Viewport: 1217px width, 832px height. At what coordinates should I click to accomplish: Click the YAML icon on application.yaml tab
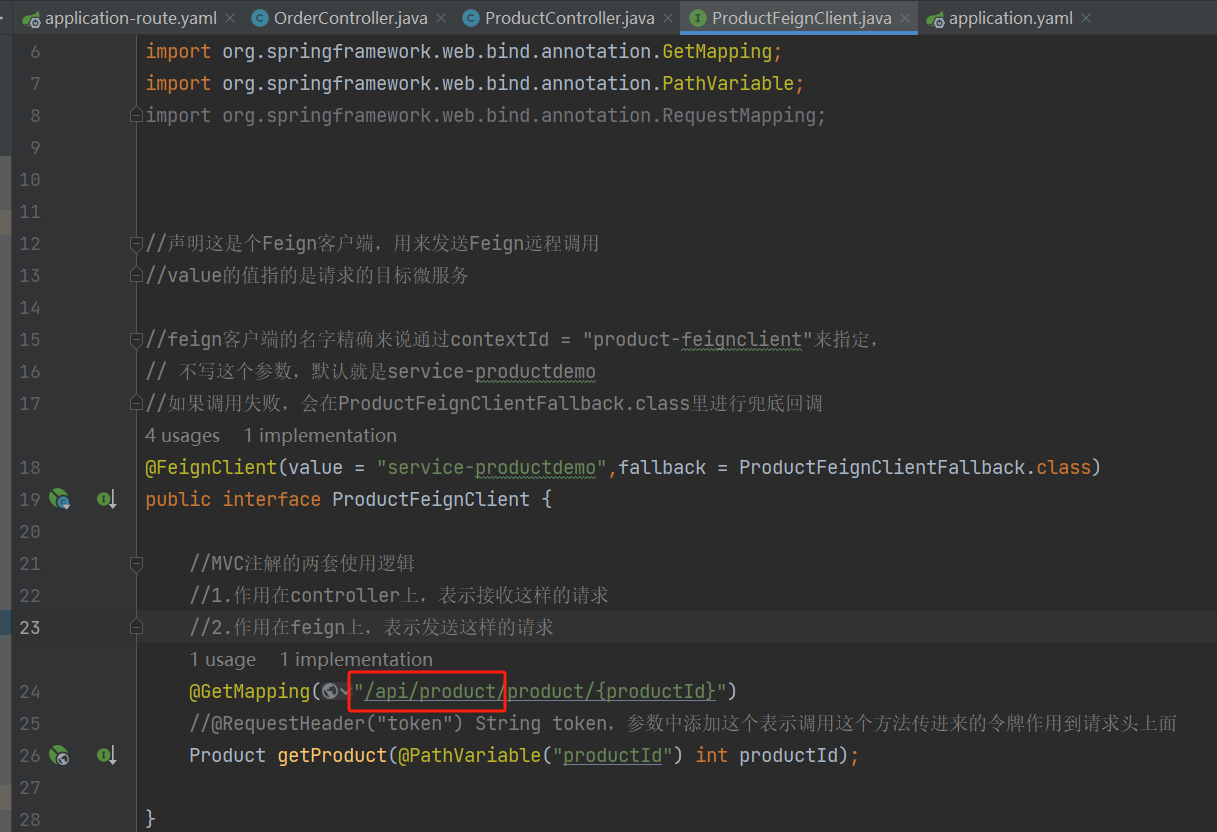tap(936, 18)
